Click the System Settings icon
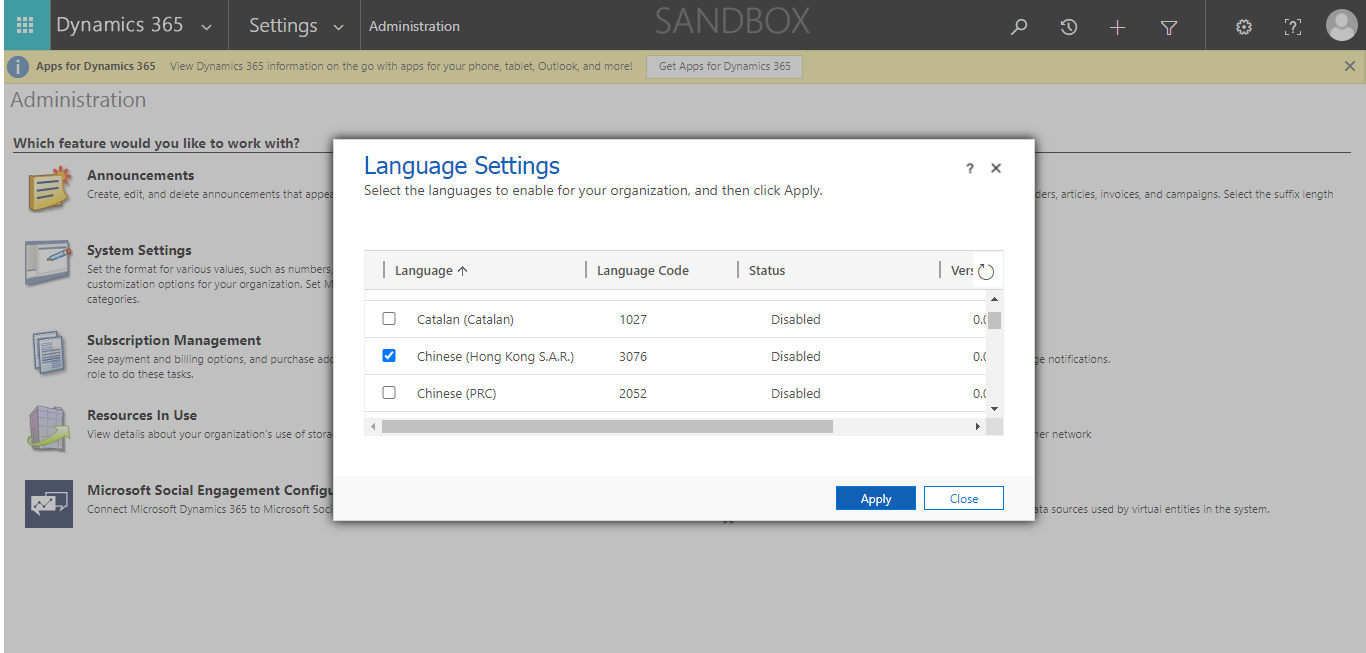This screenshot has width=1366, height=653. [49, 264]
